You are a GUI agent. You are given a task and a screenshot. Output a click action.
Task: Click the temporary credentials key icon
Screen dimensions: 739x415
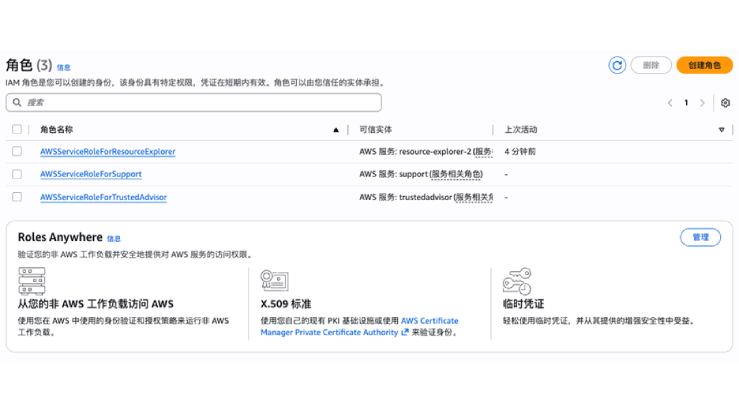pos(517,281)
